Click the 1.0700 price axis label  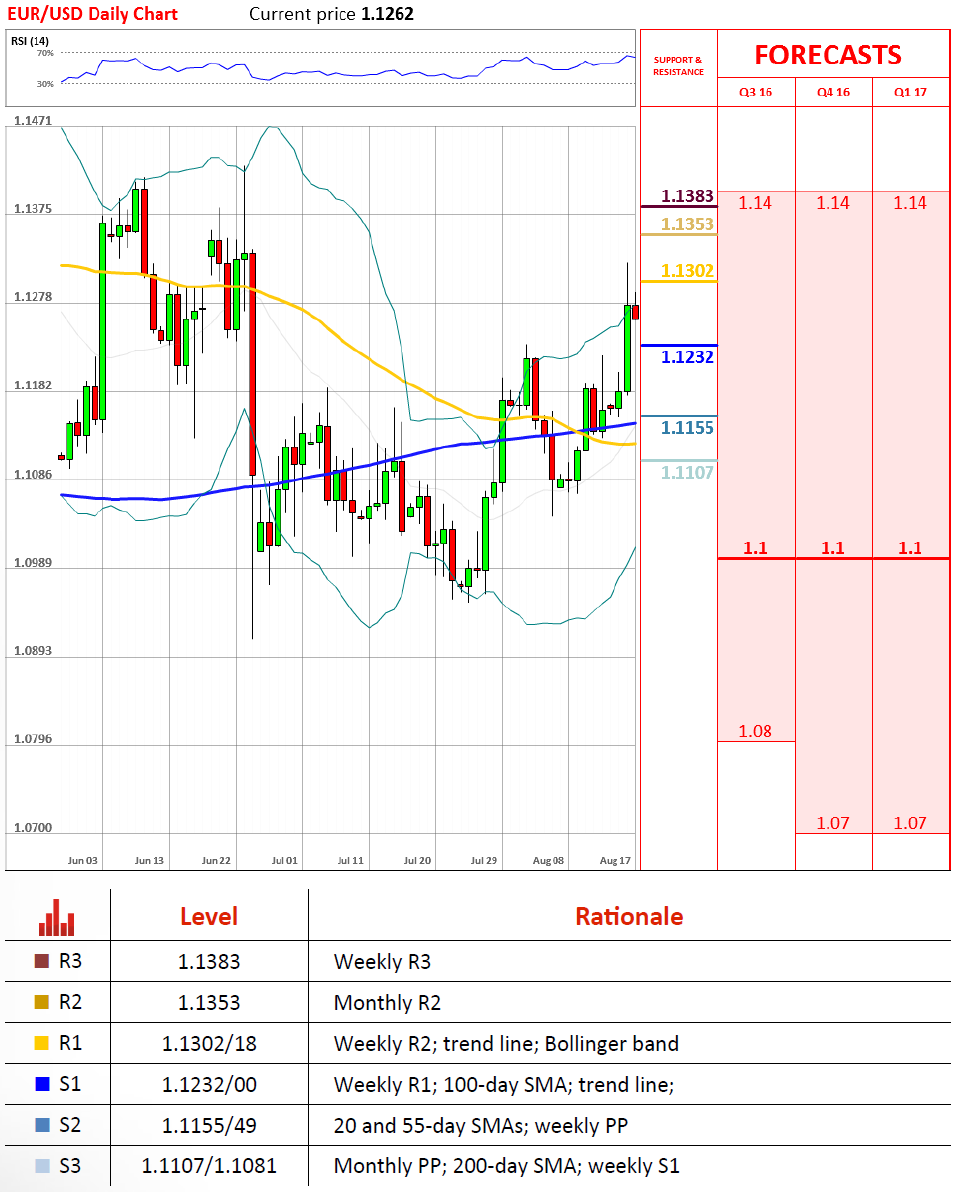pyautogui.click(x=33, y=828)
